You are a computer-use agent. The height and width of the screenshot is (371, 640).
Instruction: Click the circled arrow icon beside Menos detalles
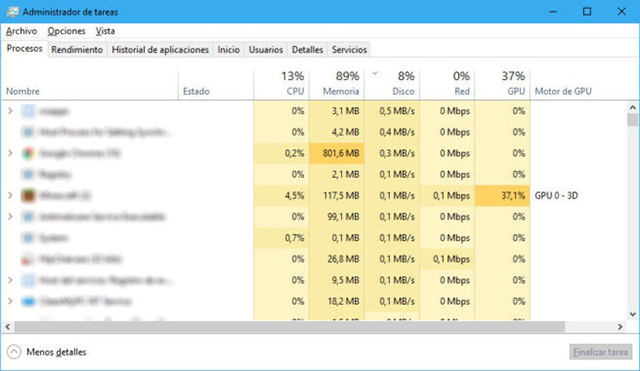coord(14,352)
